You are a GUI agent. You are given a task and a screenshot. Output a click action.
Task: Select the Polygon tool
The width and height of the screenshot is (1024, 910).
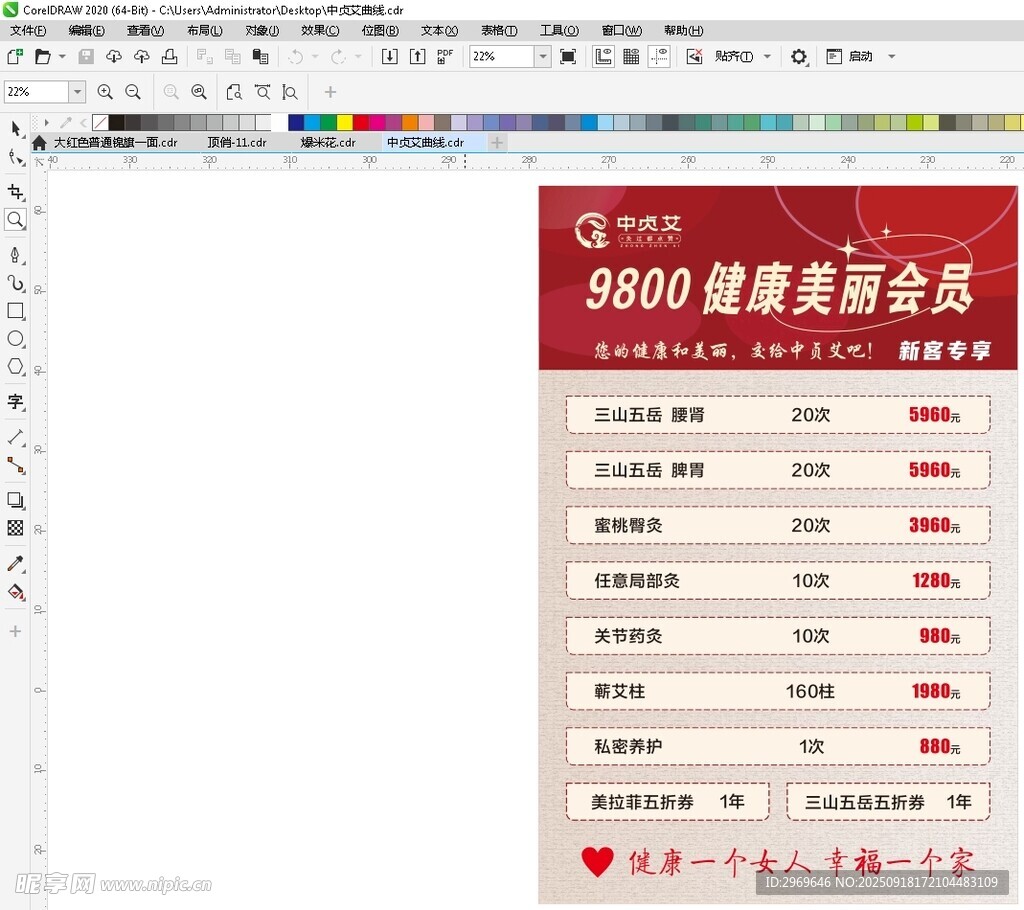(15, 367)
